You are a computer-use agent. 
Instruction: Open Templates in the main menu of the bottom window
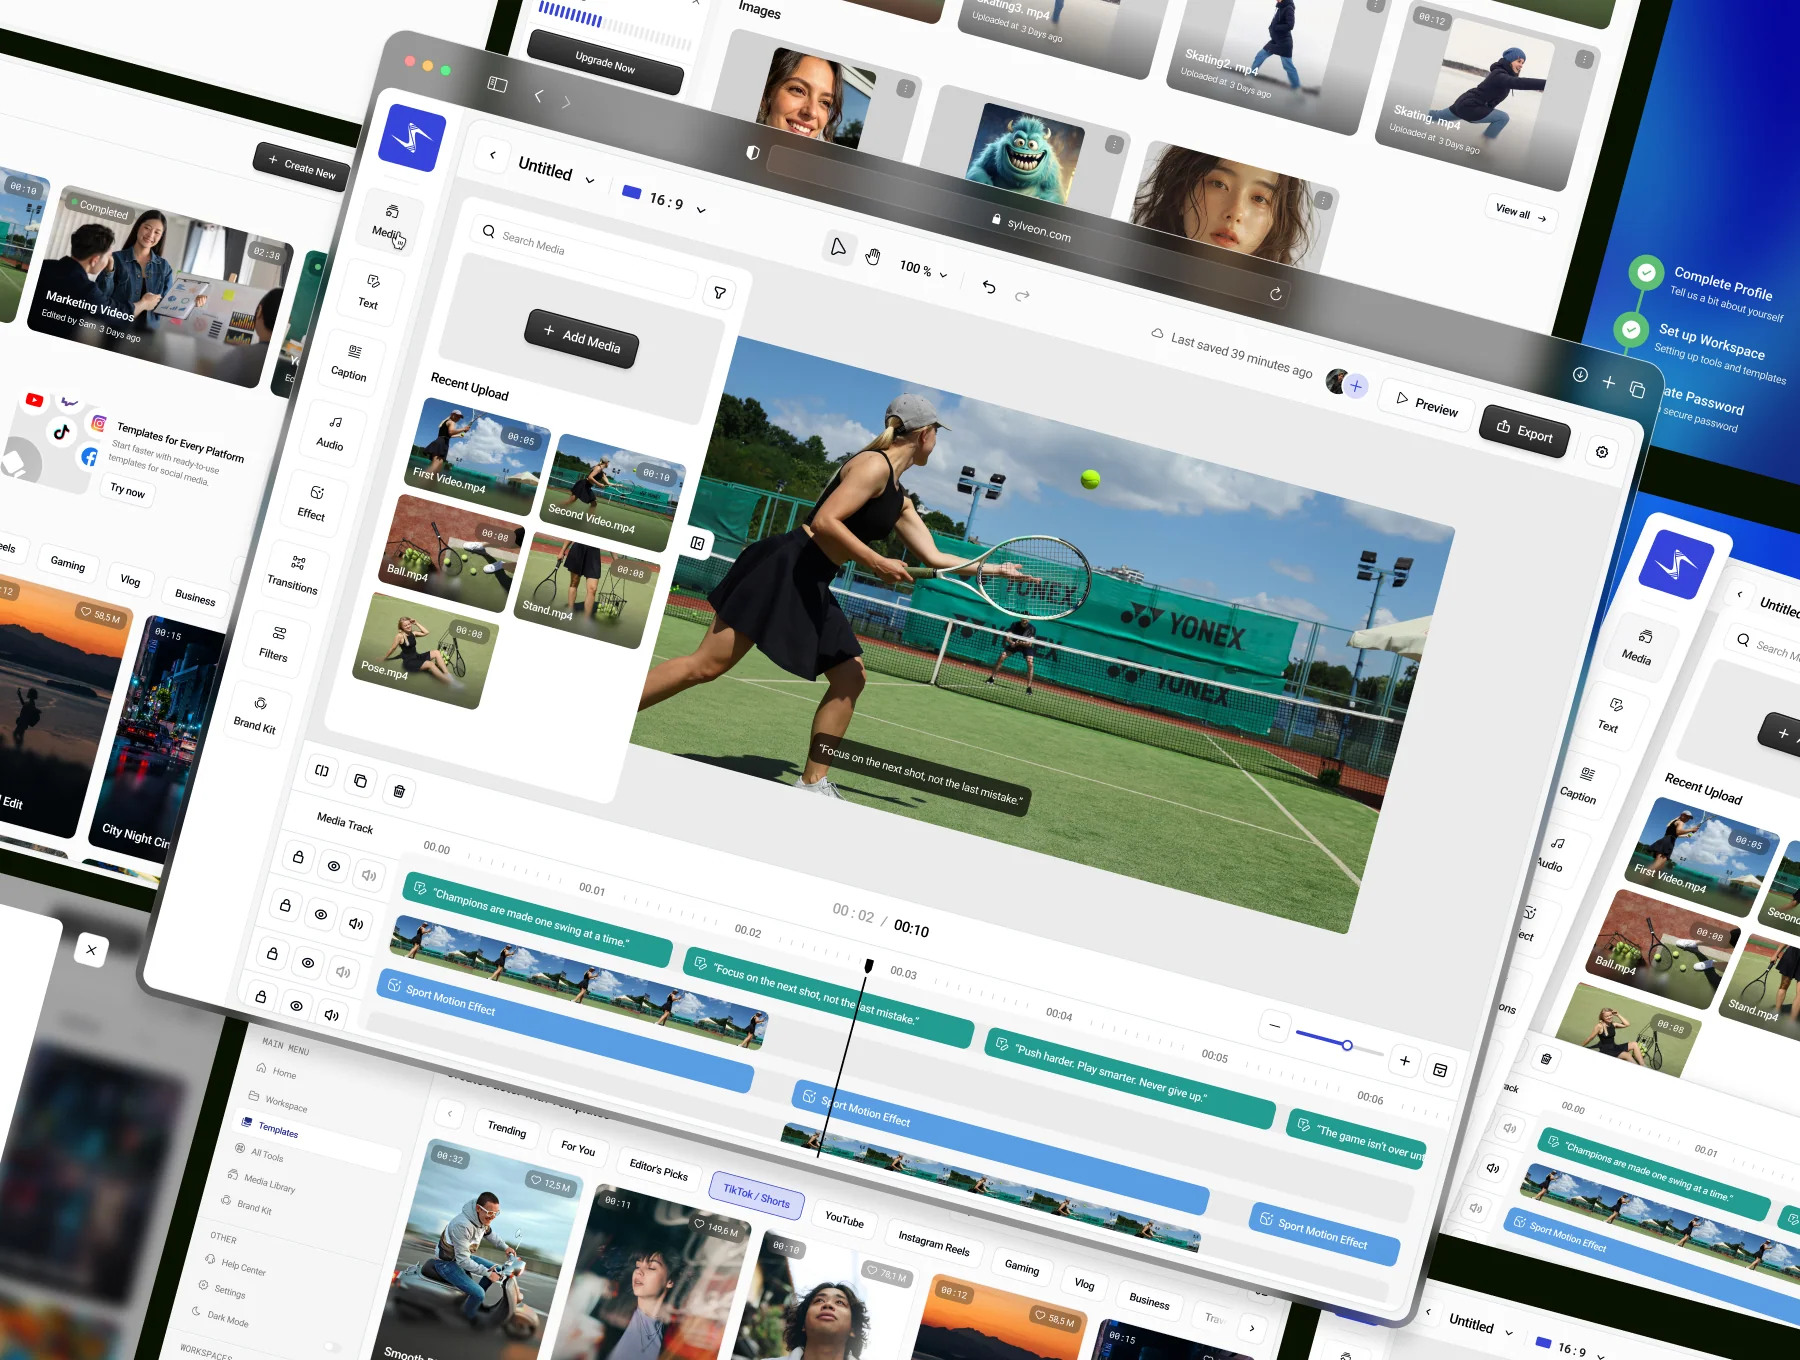[x=278, y=1130]
